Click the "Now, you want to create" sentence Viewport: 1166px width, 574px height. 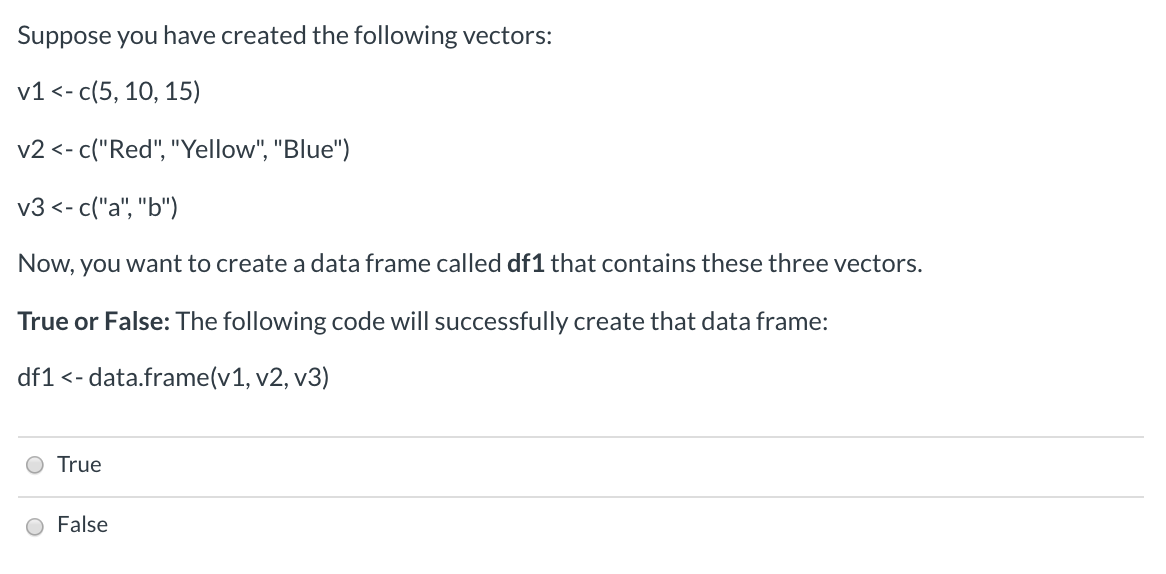coord(470,263)
